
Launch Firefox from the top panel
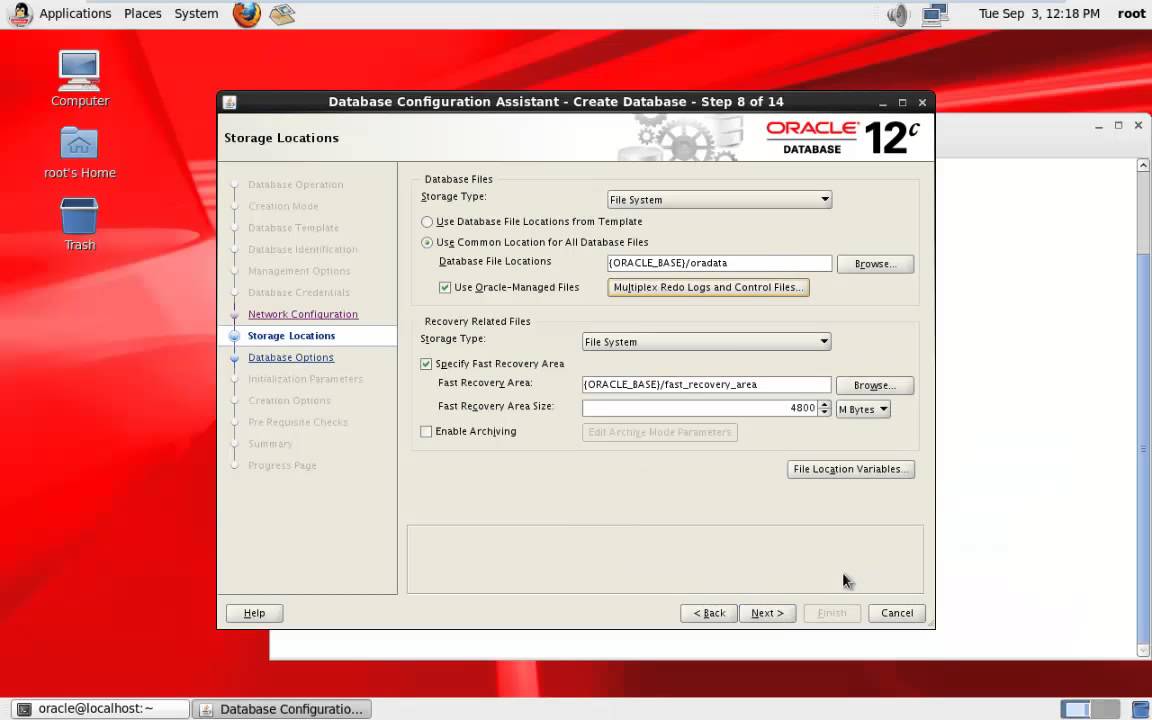coord(246,14)
